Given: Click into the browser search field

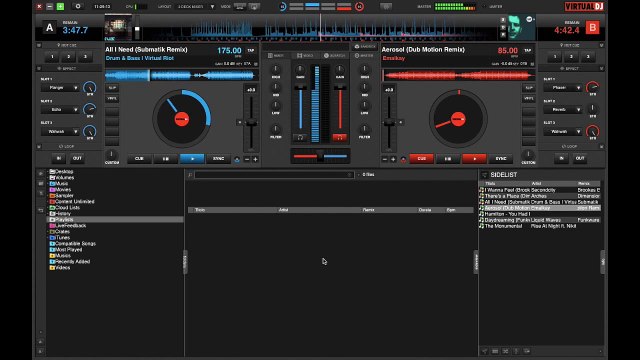Looking at the screenshot, I should (x=274, y=175).
